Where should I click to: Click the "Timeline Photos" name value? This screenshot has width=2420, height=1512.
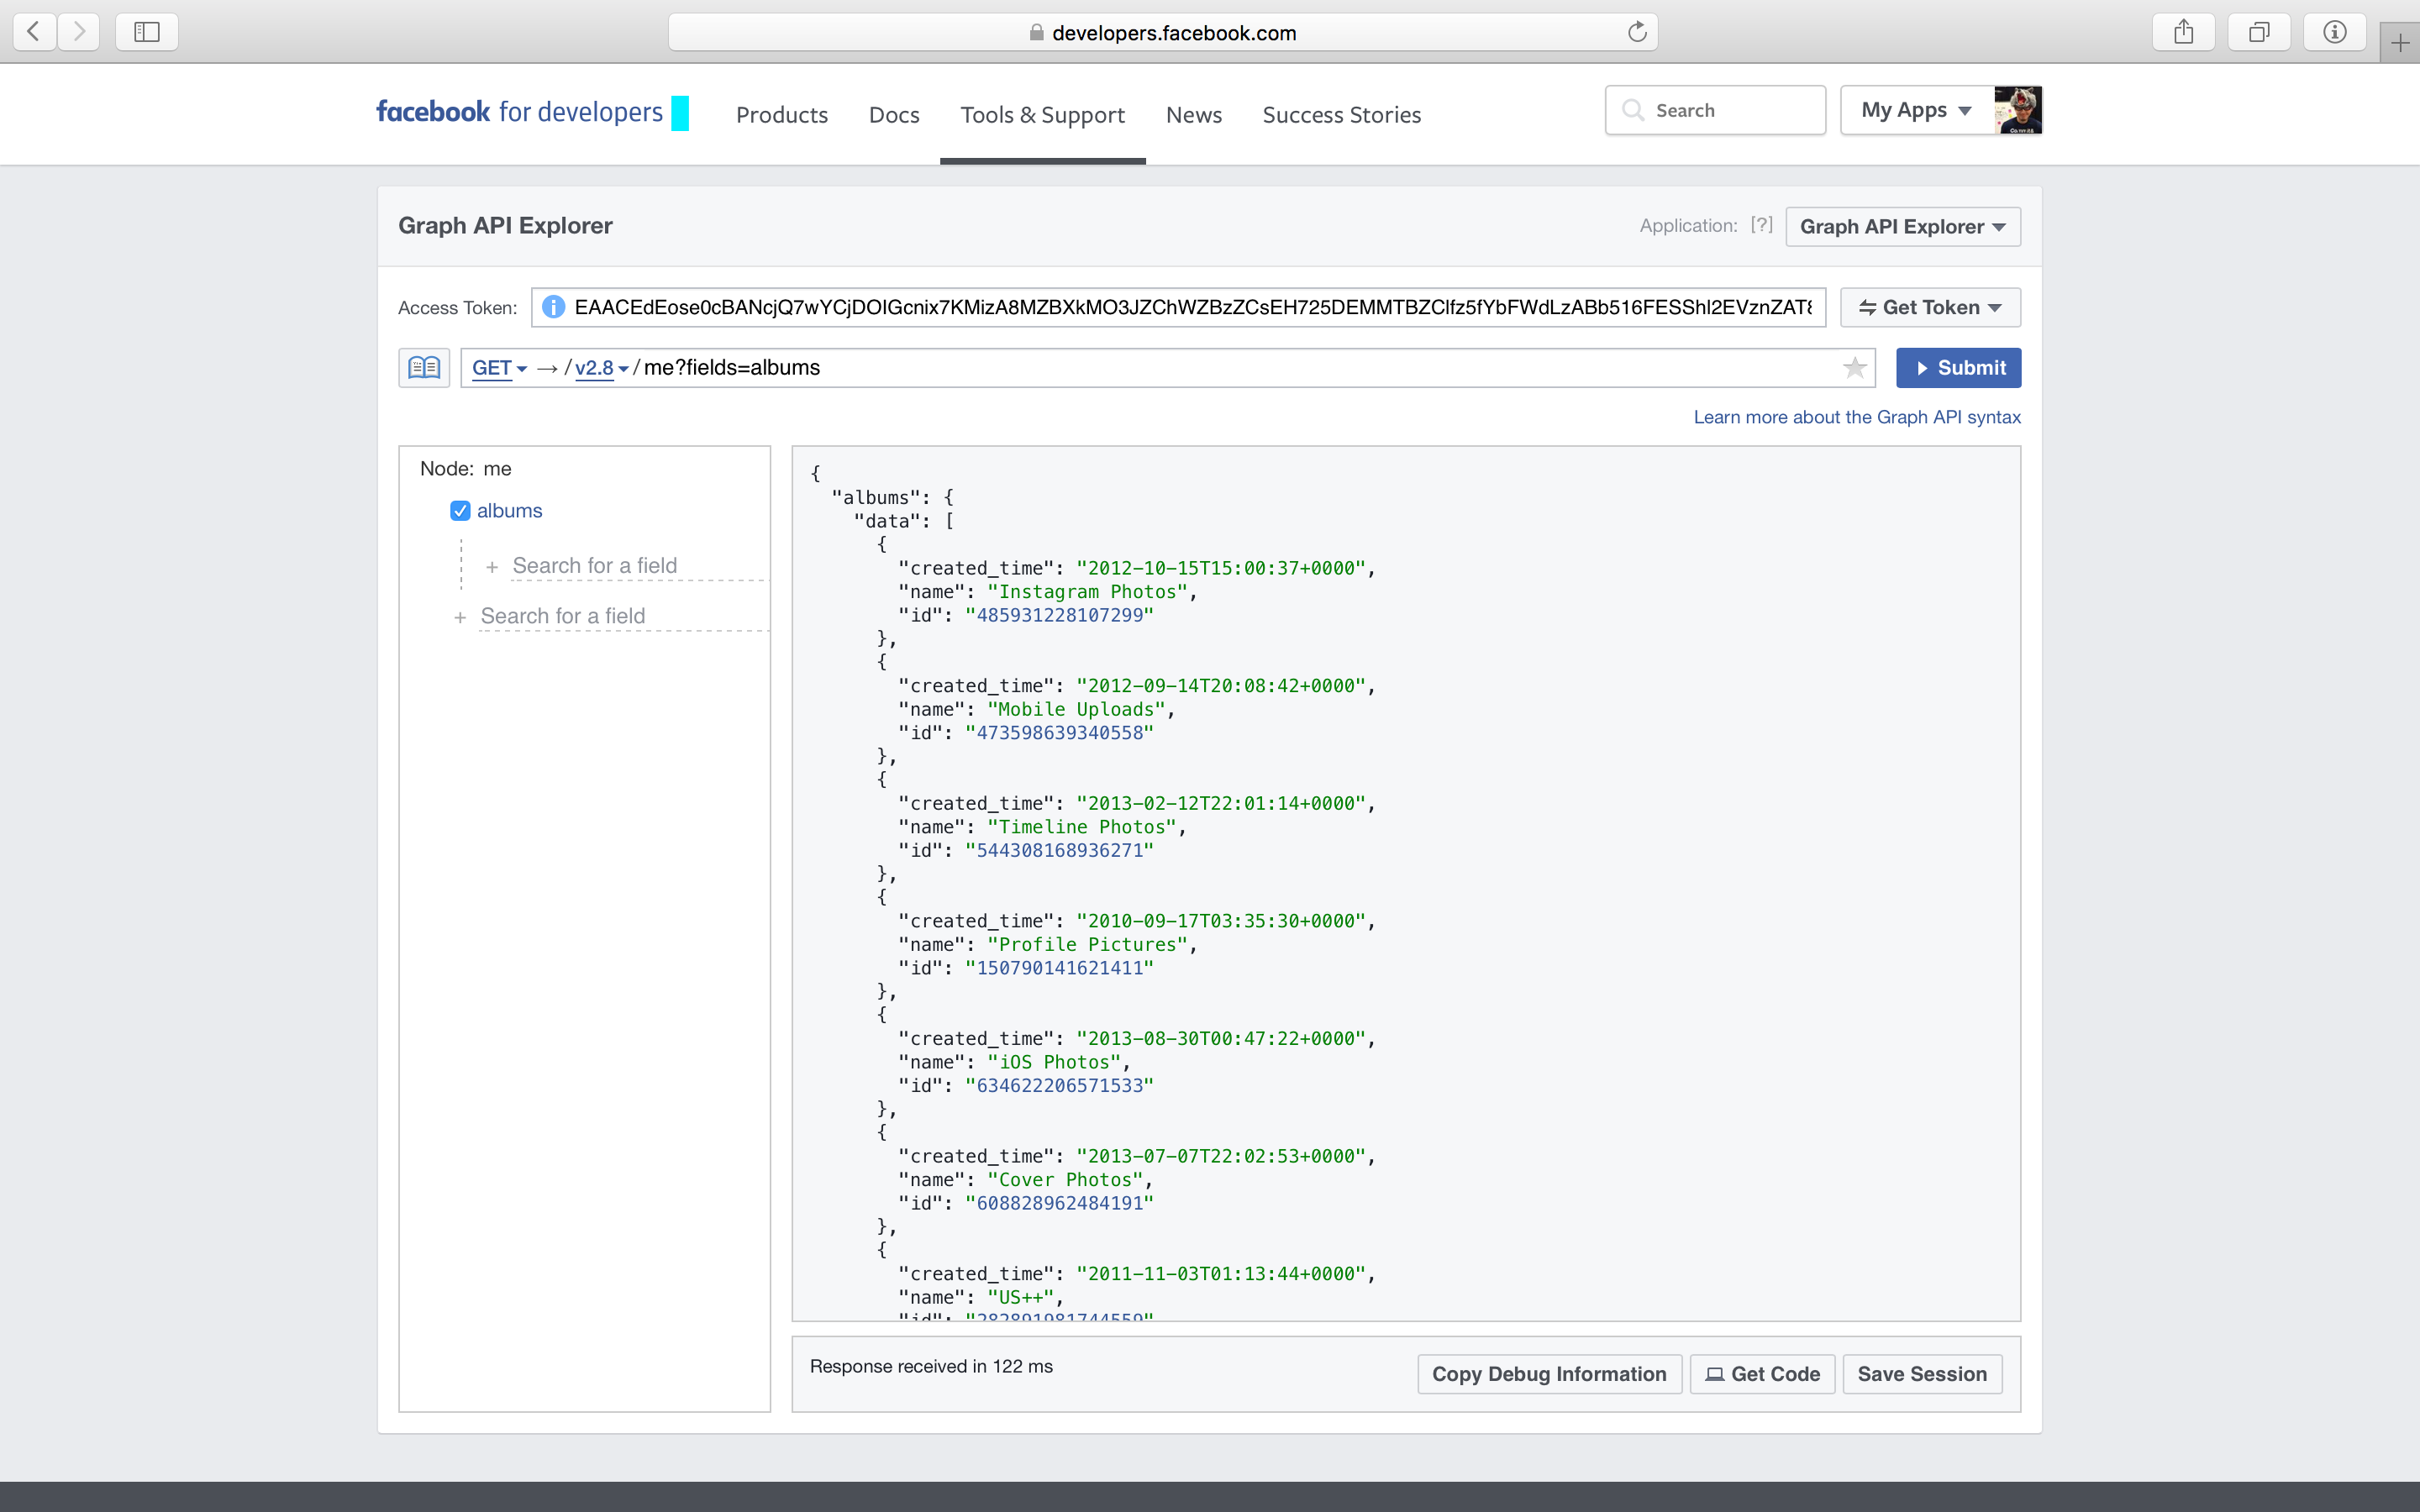click(1082, 827)
